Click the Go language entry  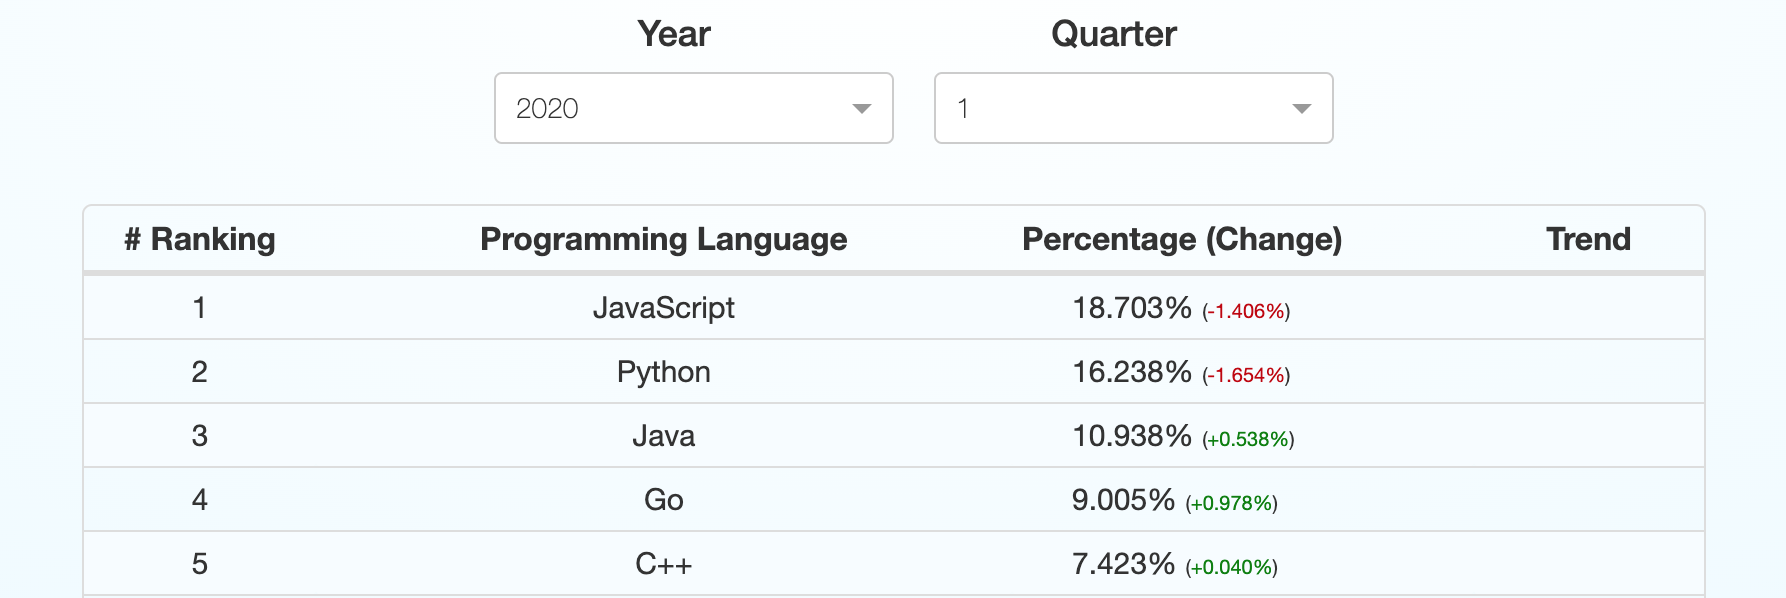(663, 500)
